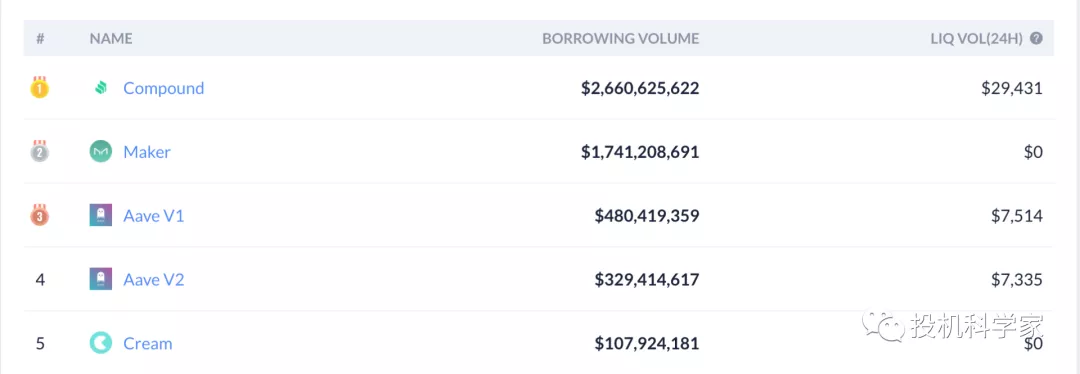Click the Aave V1 ghost logo icon
The height and width of the screenshot is (374, 1080).
pos(101,216)
